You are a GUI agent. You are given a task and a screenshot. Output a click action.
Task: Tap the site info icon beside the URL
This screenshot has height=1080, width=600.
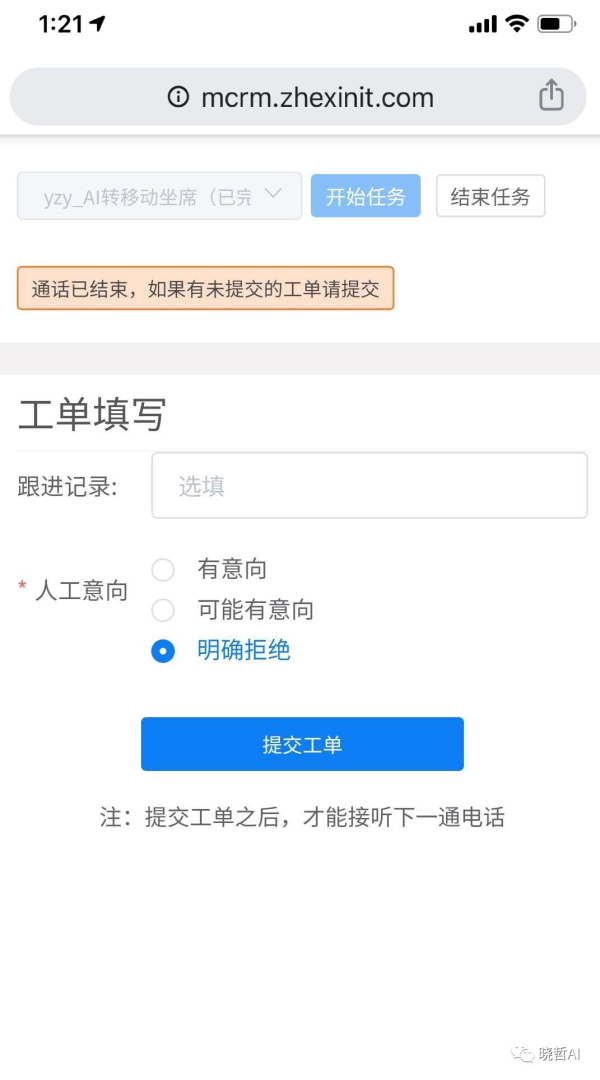pos(178,96)
